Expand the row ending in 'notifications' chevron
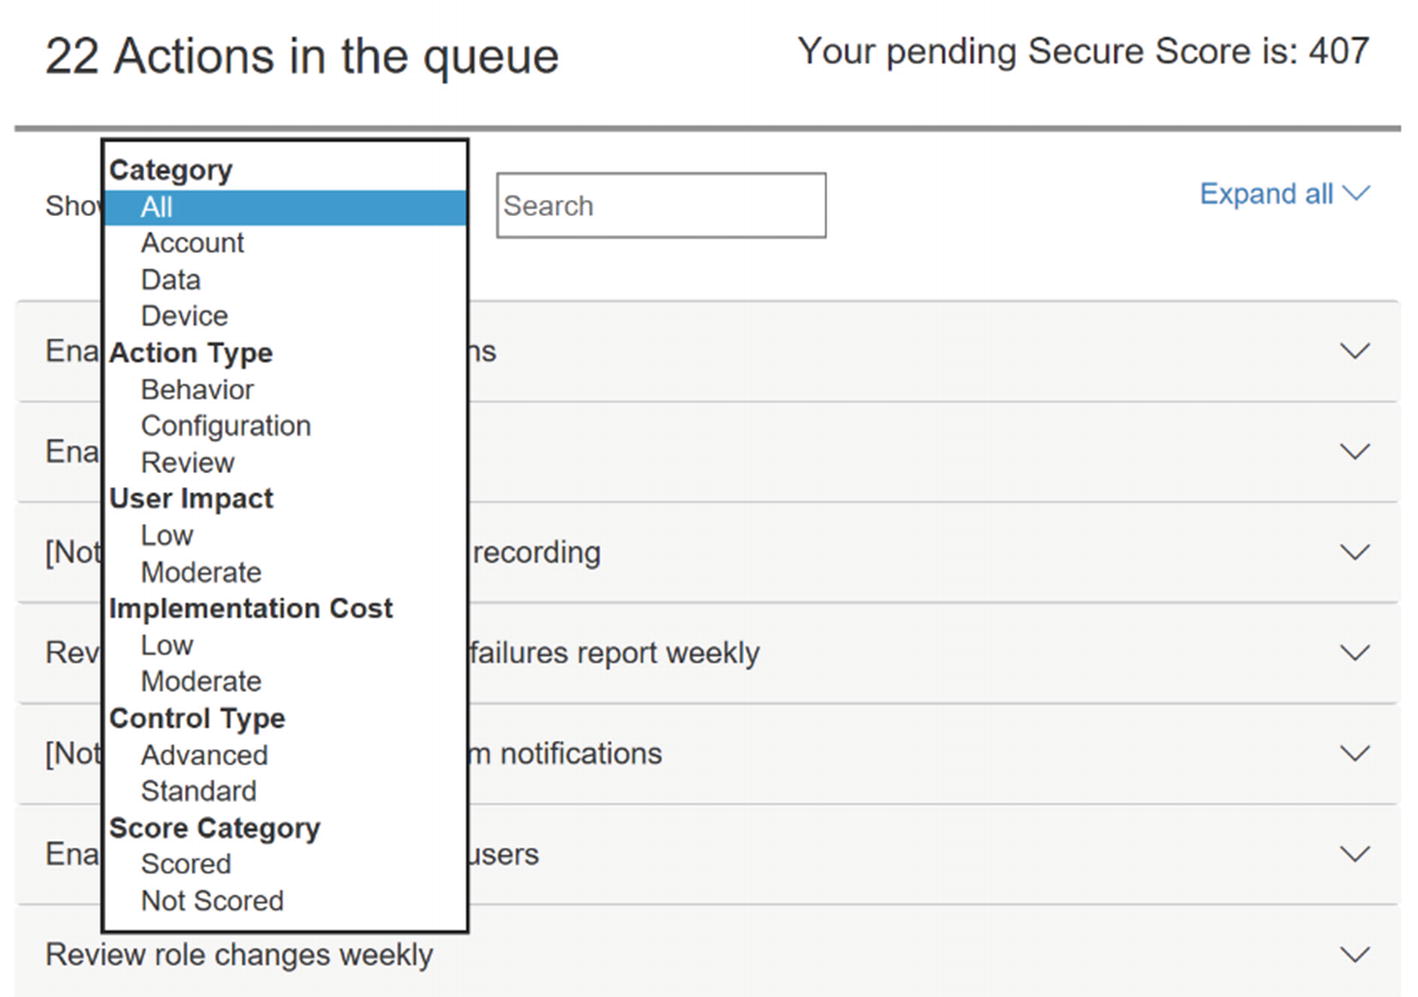This screenshot has height=997, width=1418. [1354, 753]
